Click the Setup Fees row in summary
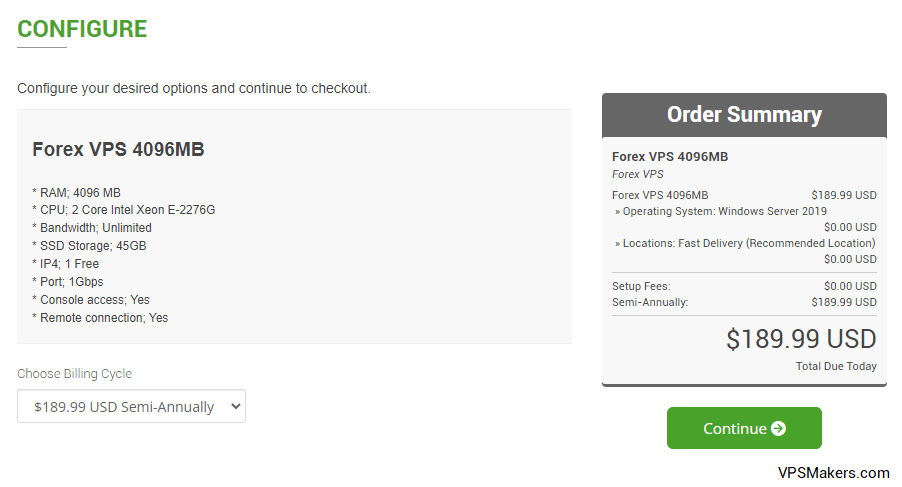The height and width of the screenshot is (487, 902). pos(744,286)
